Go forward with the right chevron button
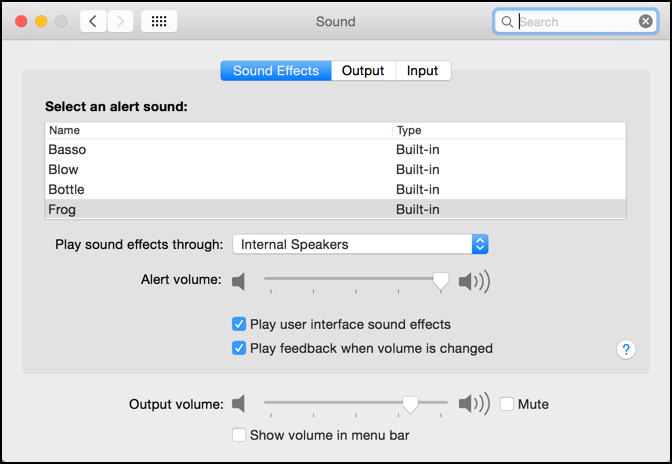672x464 pixels. coord(120,21)
